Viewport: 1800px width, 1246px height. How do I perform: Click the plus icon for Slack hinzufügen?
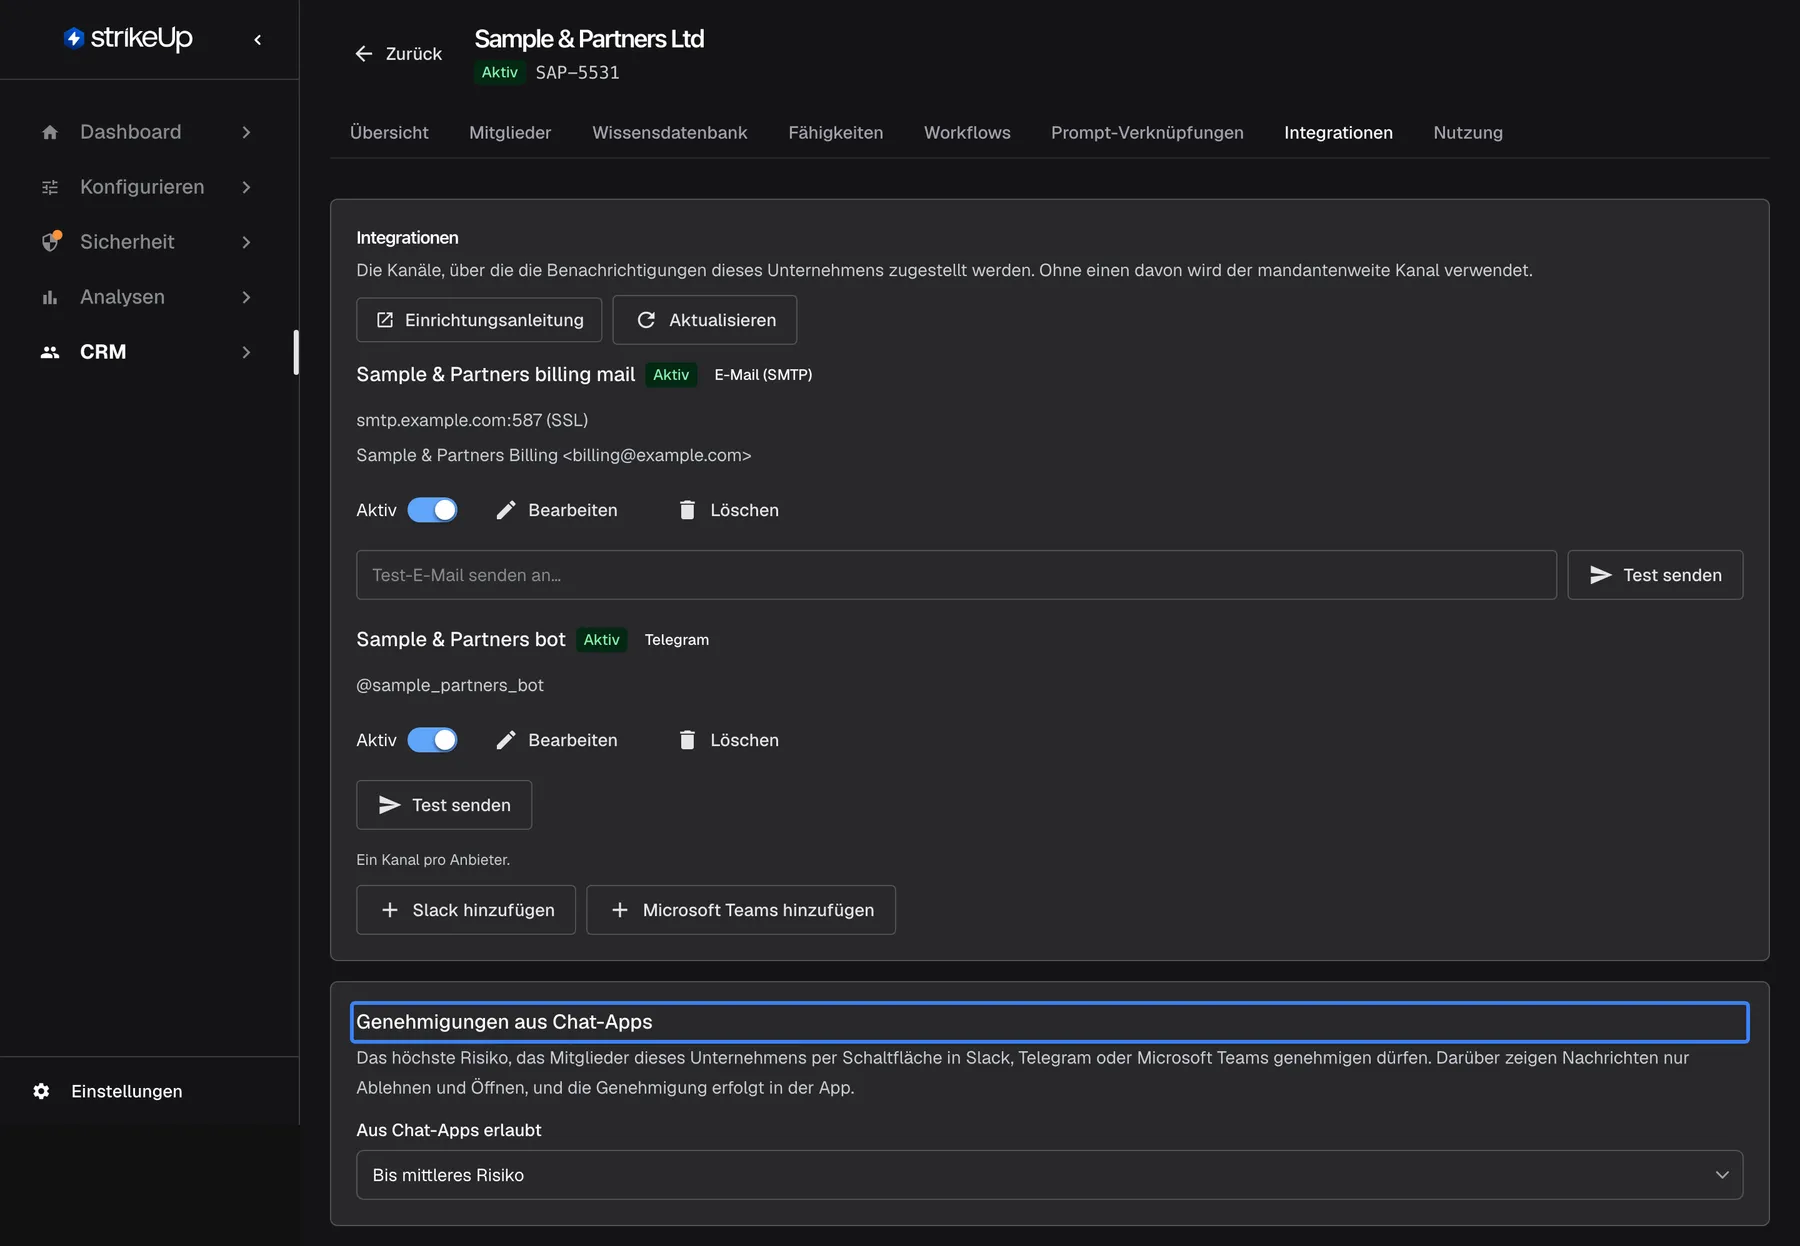pyautogui.click(x=390, y=910)
